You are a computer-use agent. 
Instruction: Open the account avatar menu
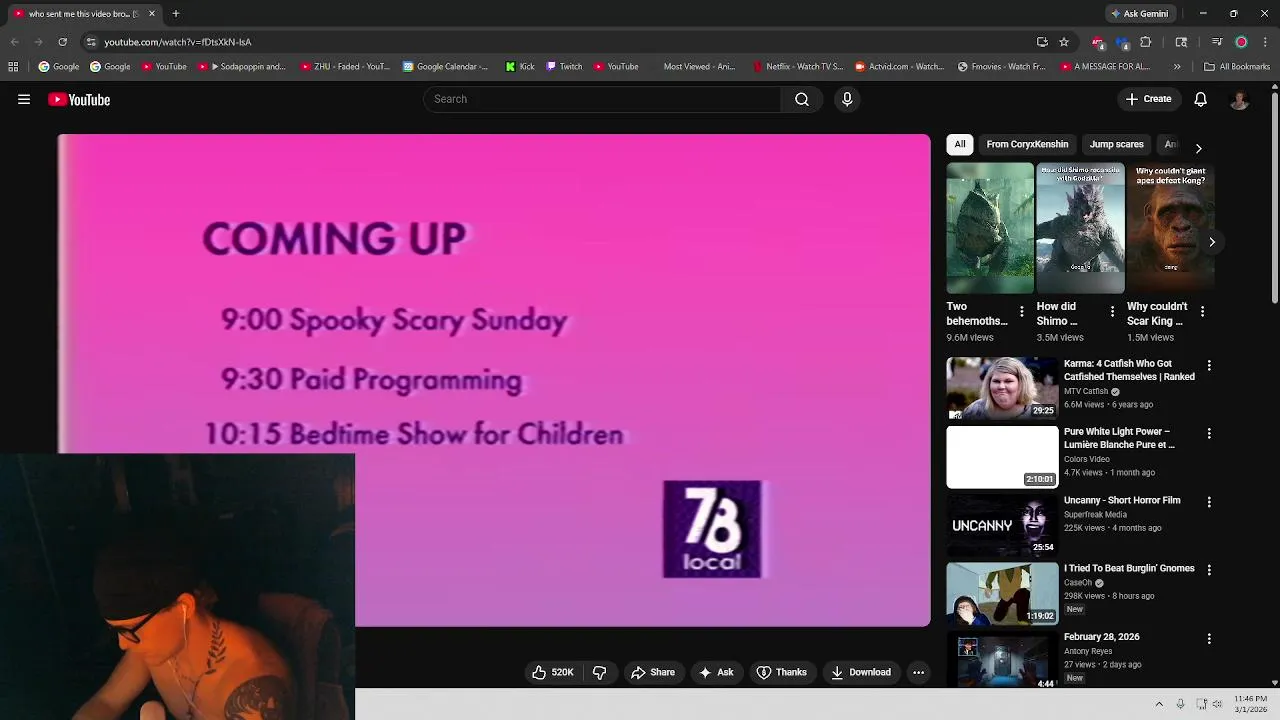tap(1239, 99)
